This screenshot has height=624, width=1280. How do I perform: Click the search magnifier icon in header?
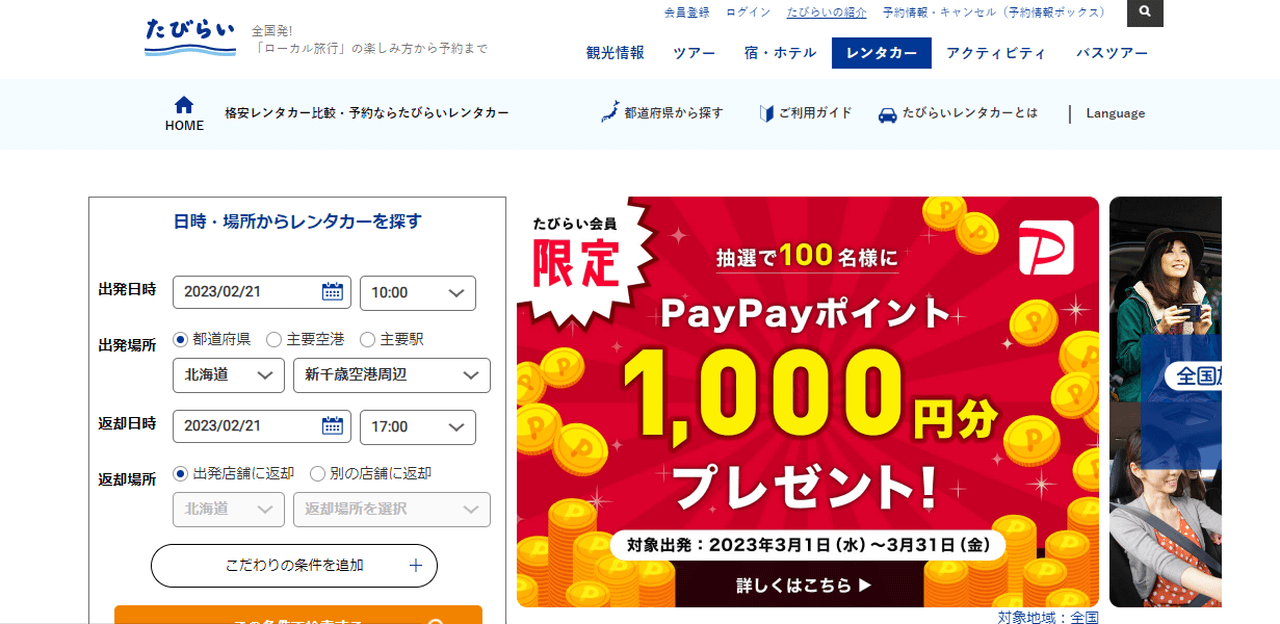1145,13
